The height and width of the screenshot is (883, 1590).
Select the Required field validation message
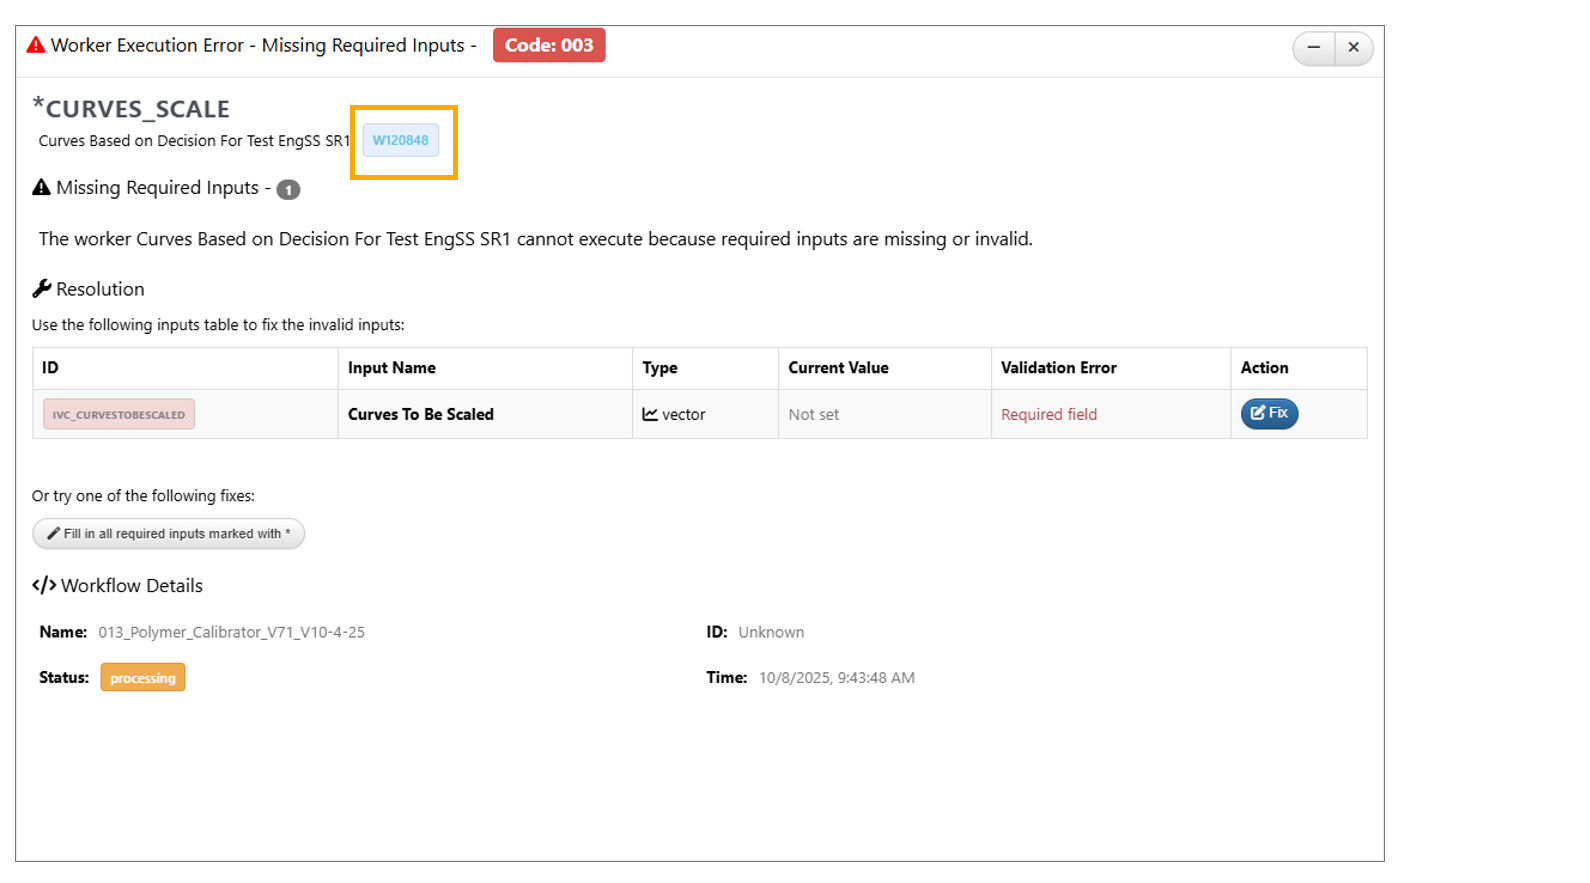point(1048,414)
